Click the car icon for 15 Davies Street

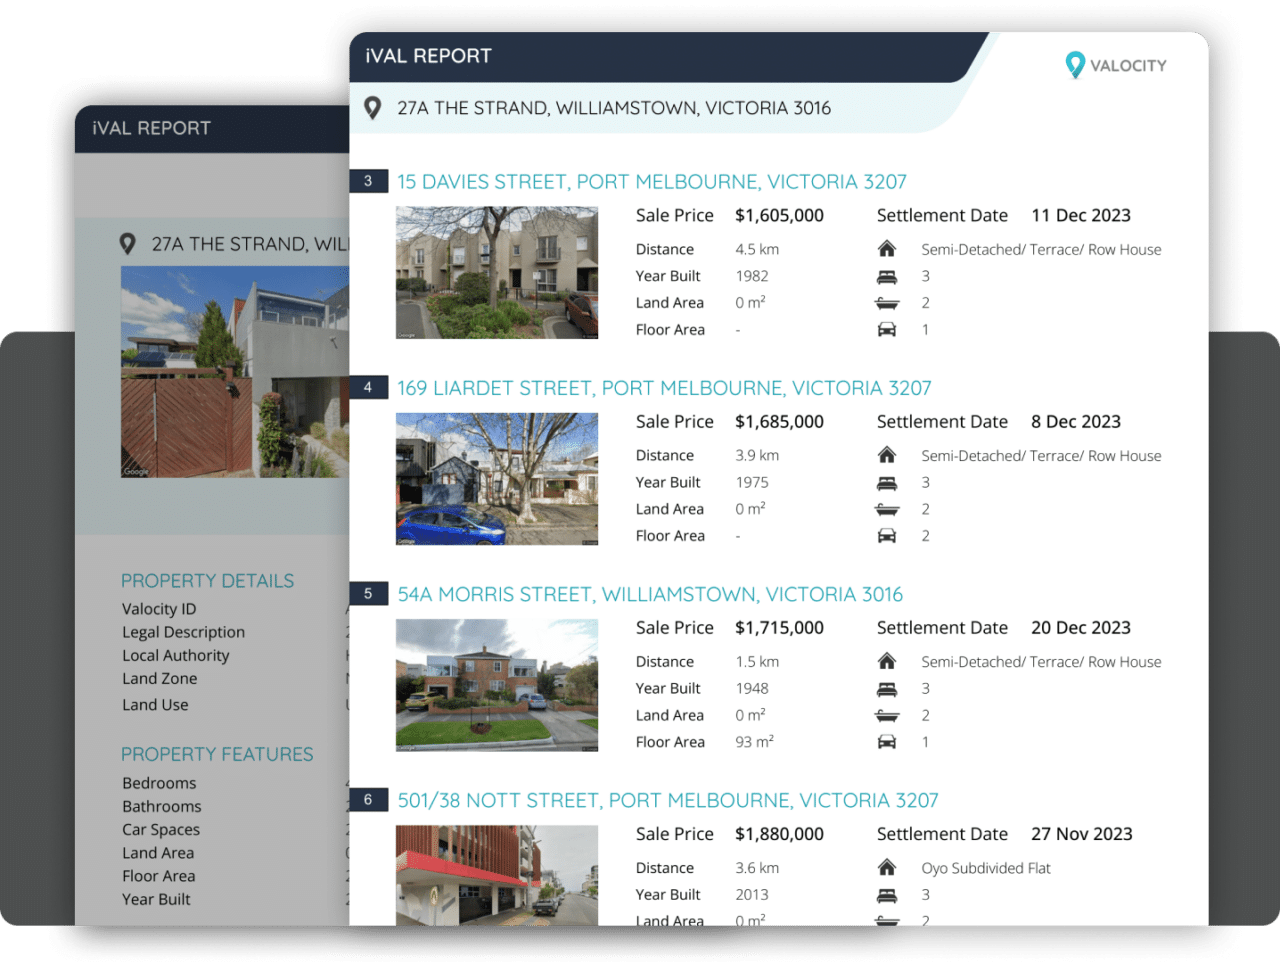(886, 330)
